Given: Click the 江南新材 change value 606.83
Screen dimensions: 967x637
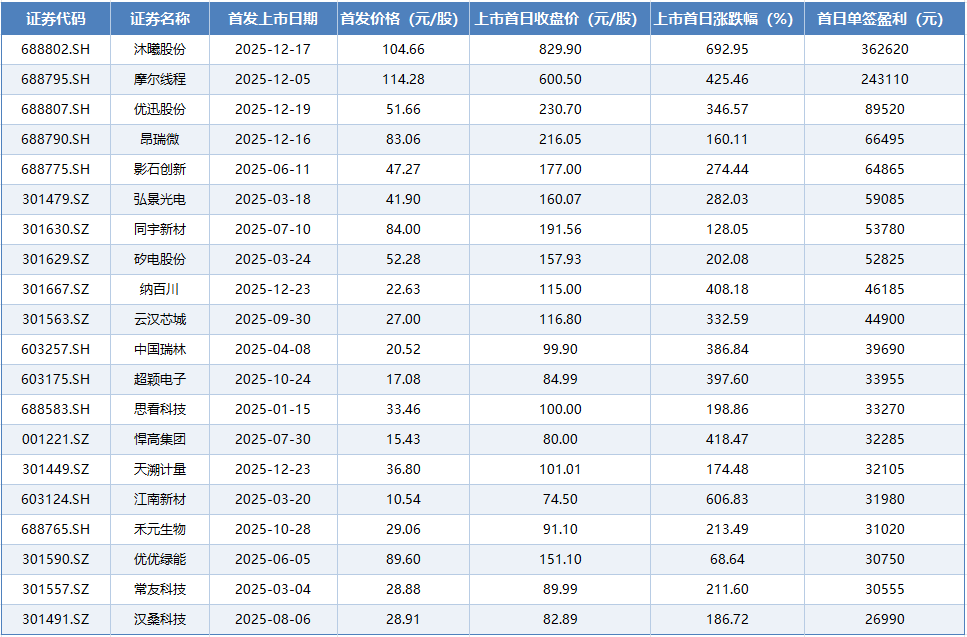Looking at the screenshot, I should click(x=727, y=499).
